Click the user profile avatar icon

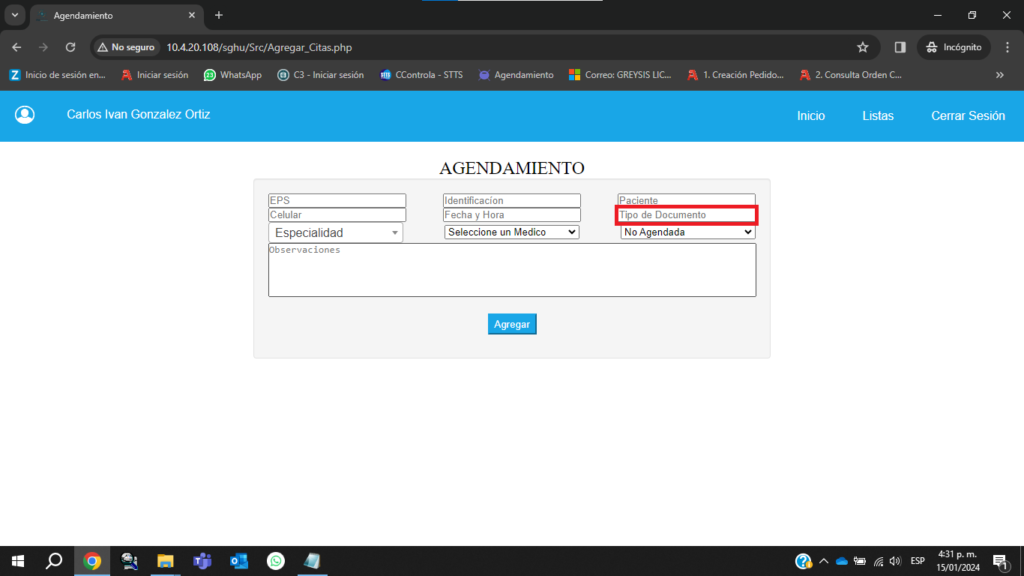tap(25, 115)
